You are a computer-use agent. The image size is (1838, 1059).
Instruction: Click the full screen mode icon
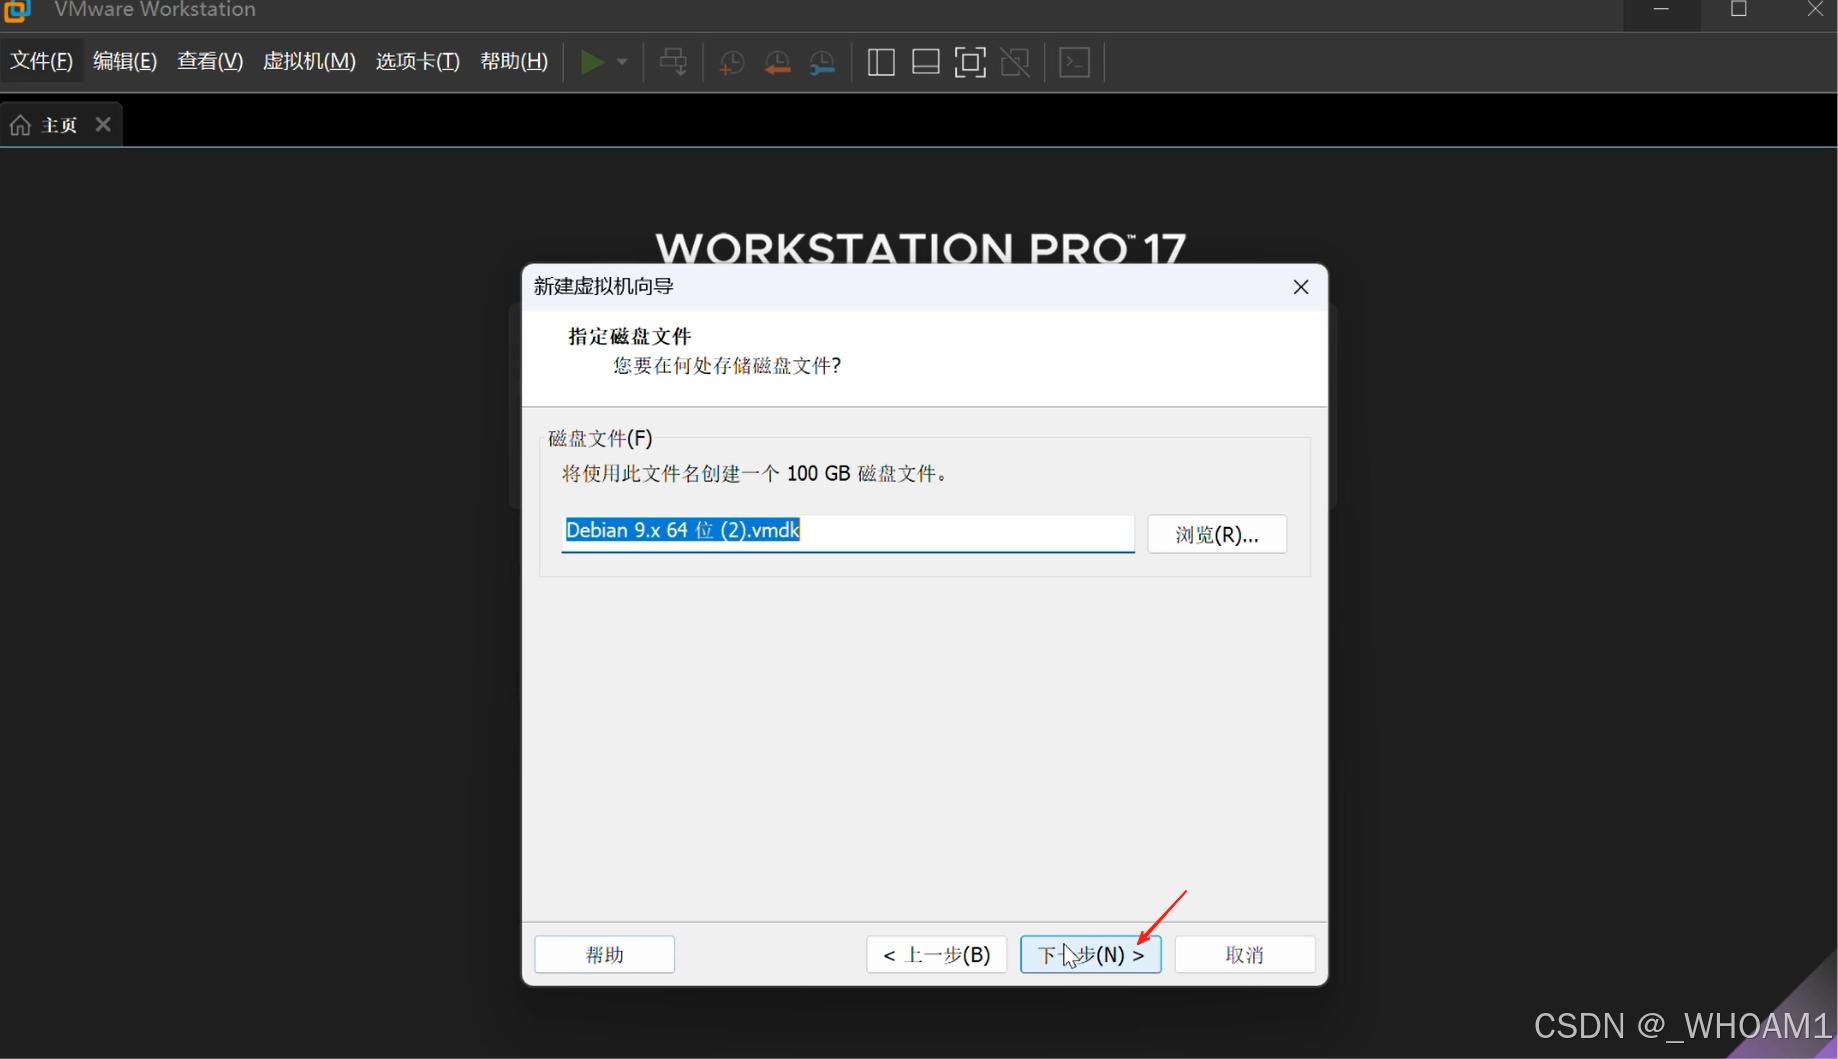coord(970,62)
